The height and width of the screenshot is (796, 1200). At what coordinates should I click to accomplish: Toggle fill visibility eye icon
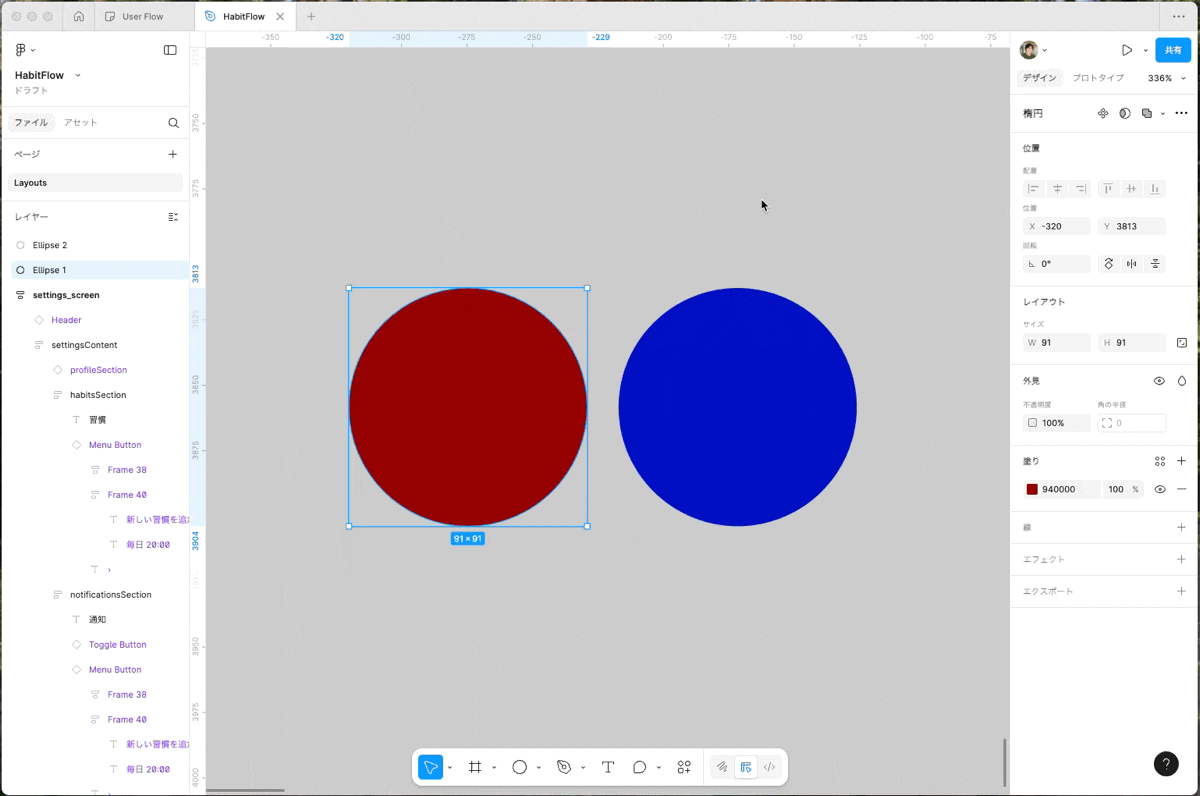(x=1160, y=489)
